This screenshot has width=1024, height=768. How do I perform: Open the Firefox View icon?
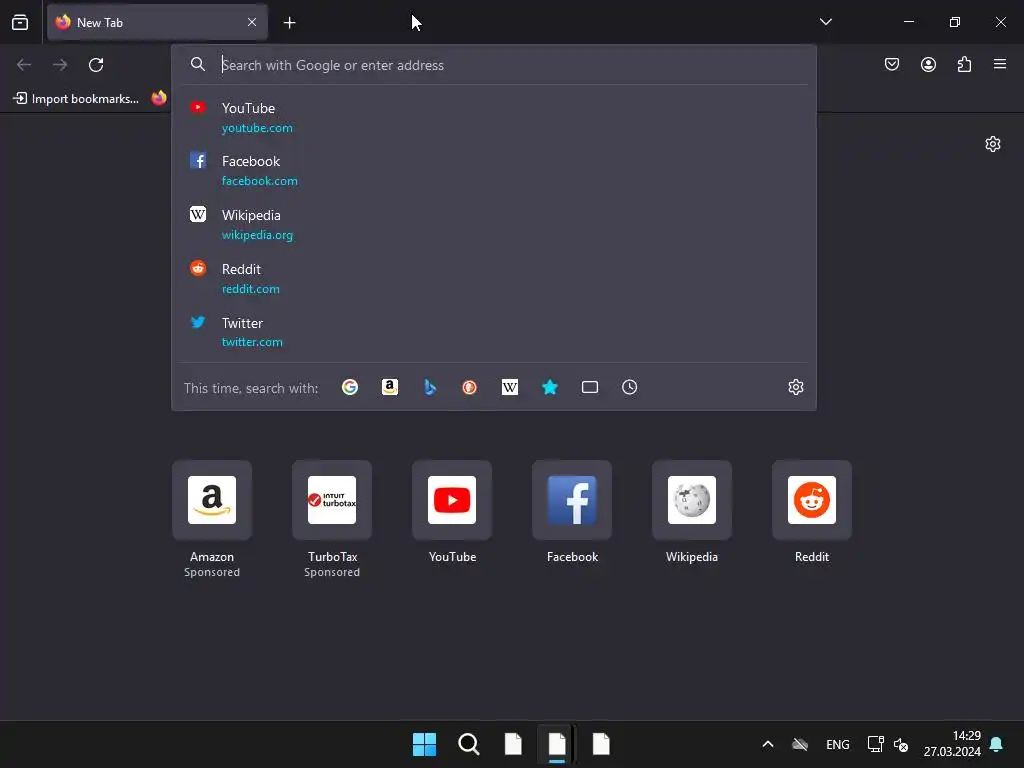tap(20, 22)
